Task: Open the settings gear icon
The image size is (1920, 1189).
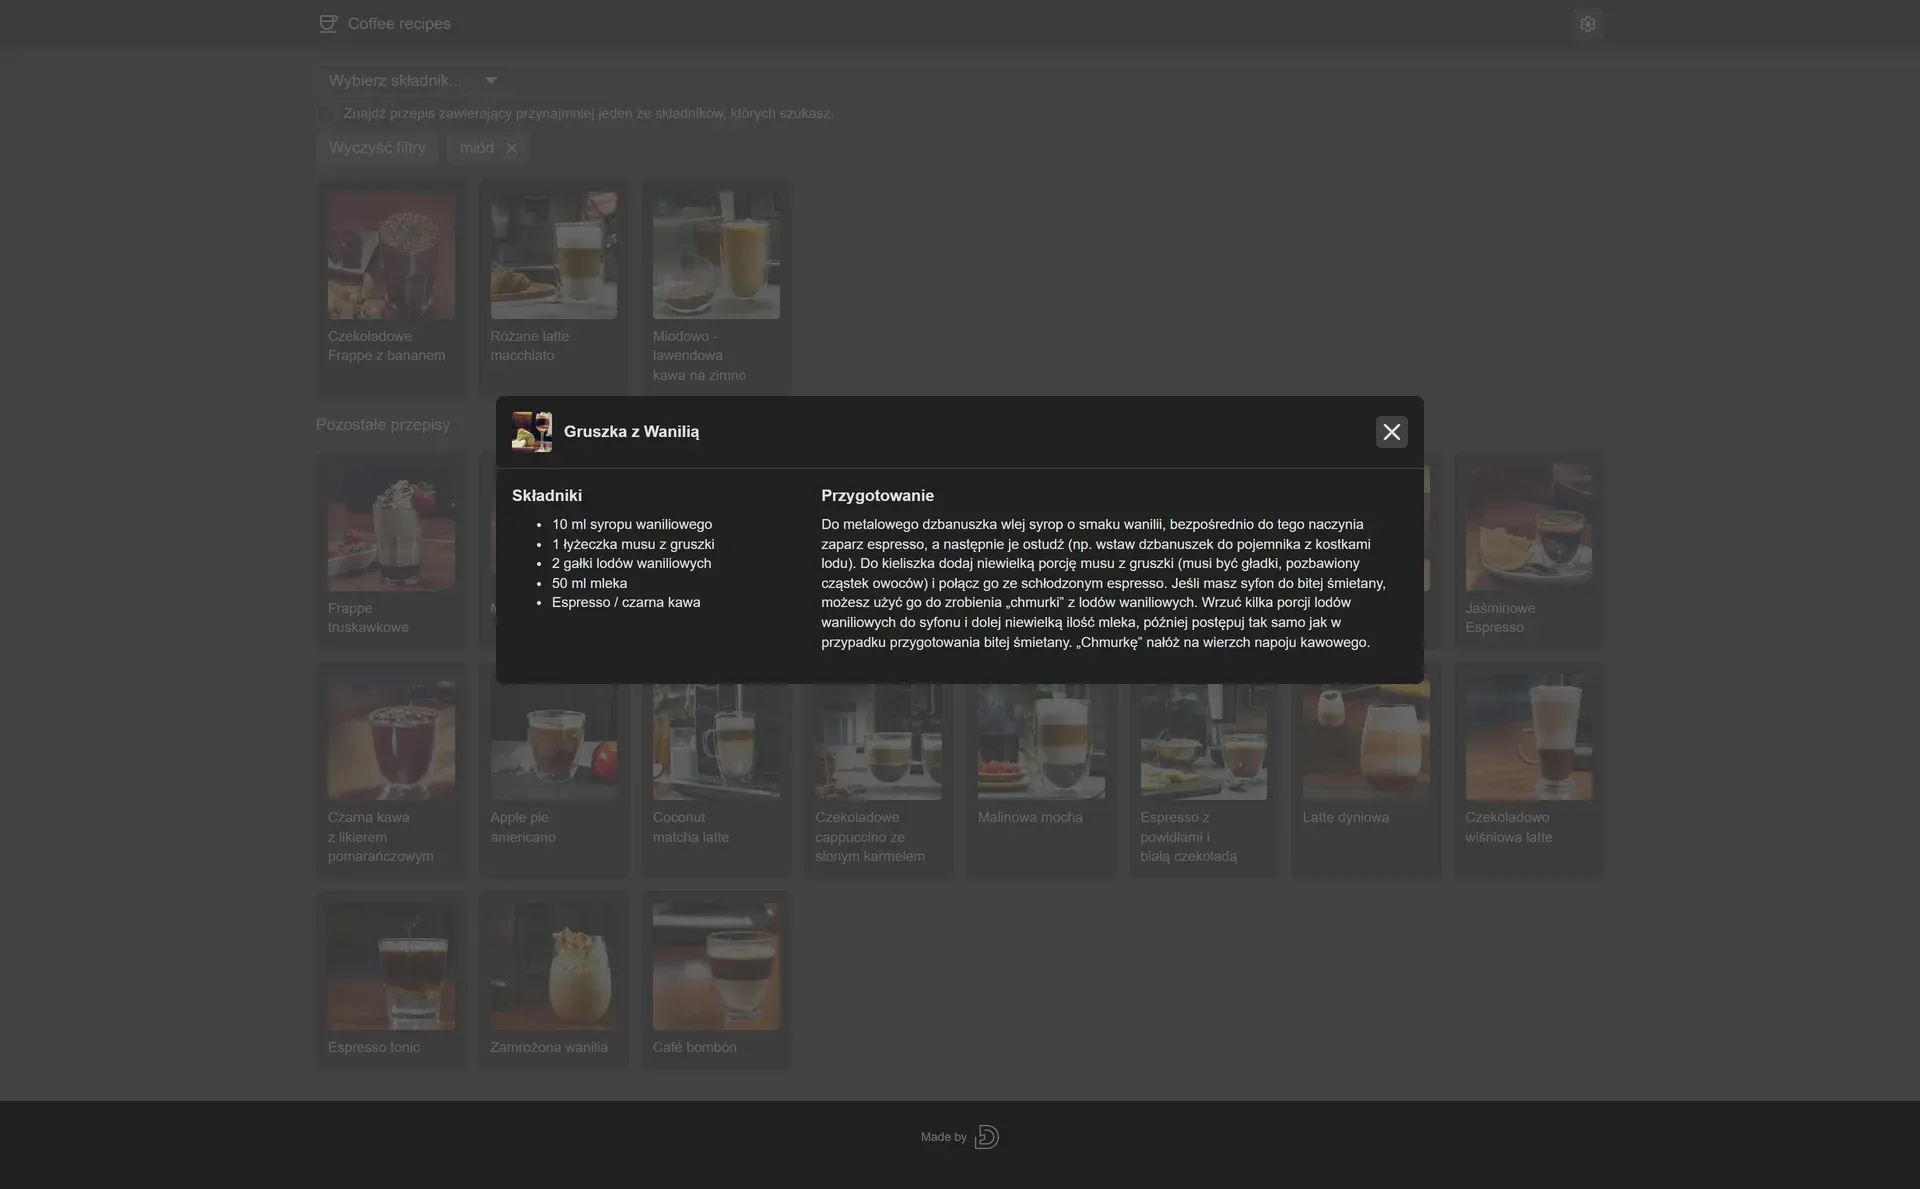Action: (1587, 24)
